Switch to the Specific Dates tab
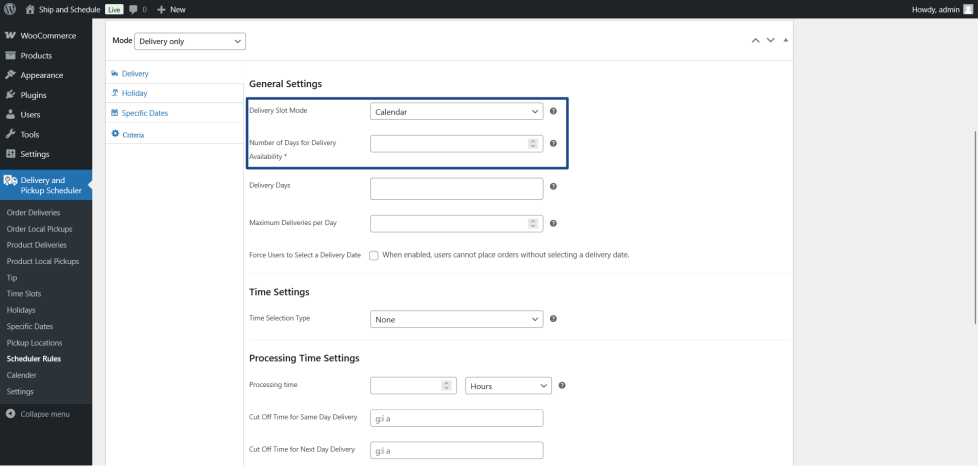978x466 pixels. [144, 113]
